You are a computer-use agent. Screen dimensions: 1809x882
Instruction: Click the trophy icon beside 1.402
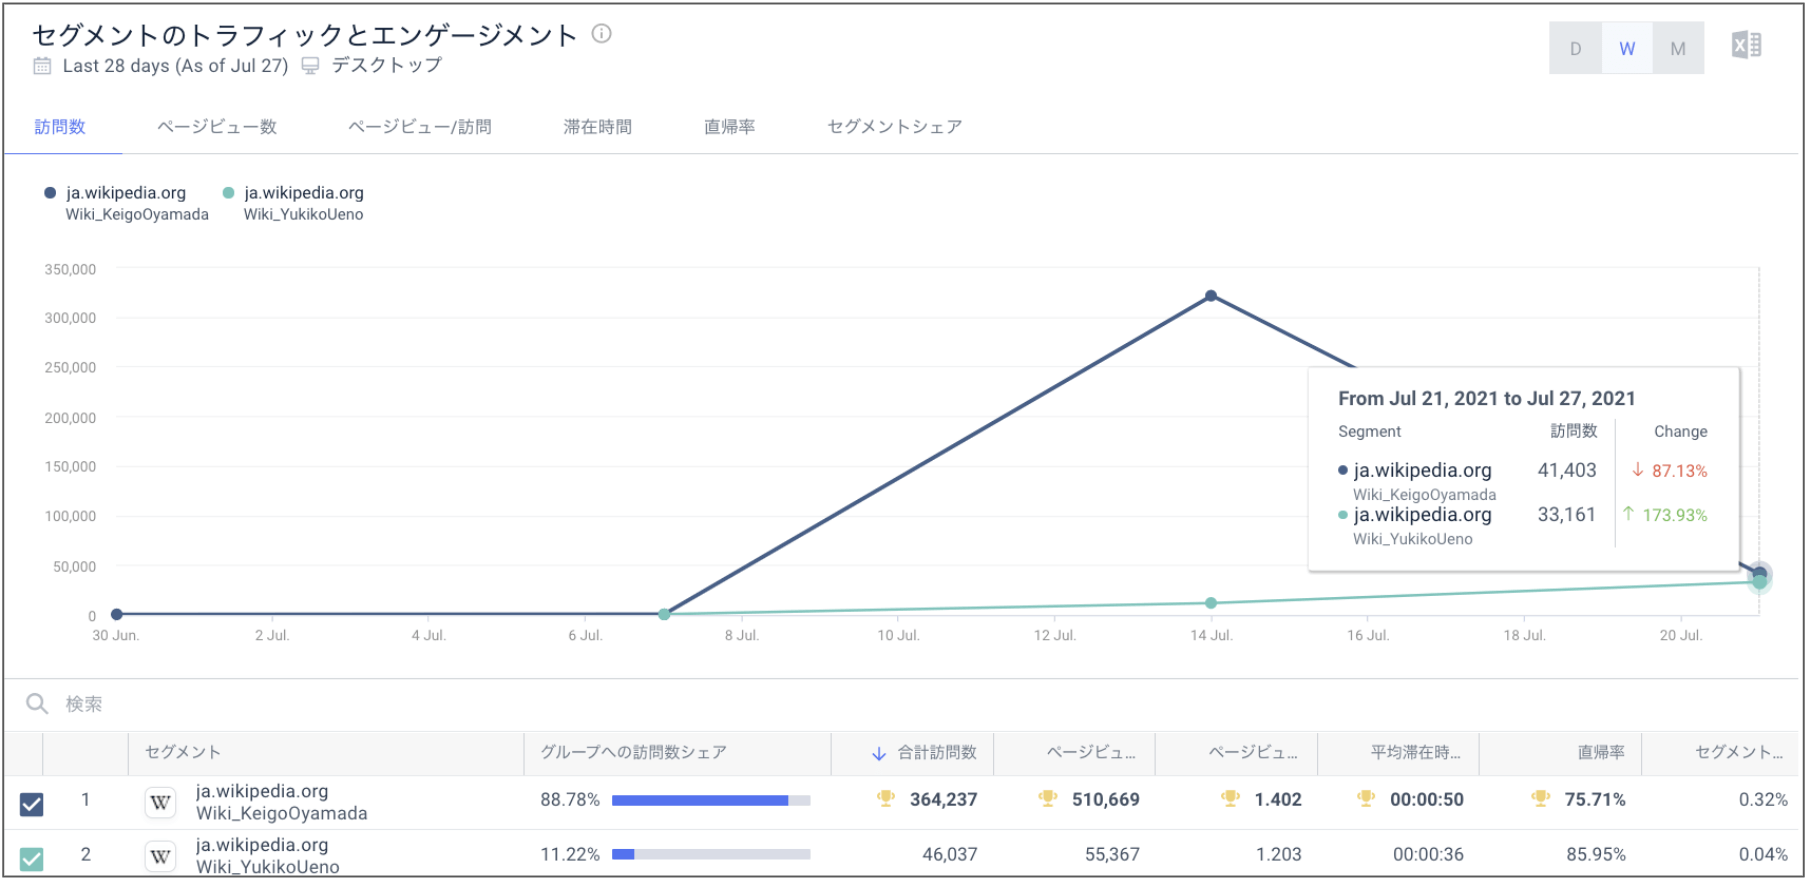coord(1230,799)
